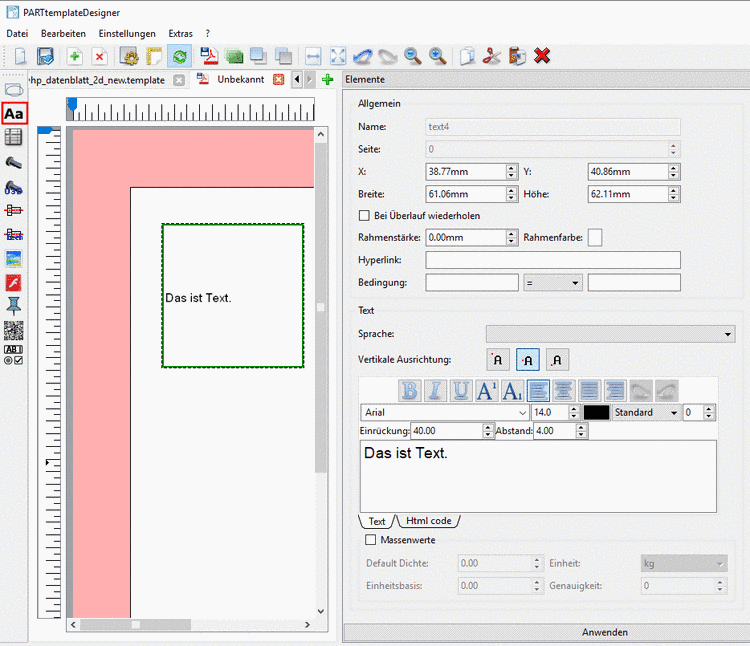Open the Einstellungen menu
The width and height of the screenshot is (750, 646).
[127, 33]
